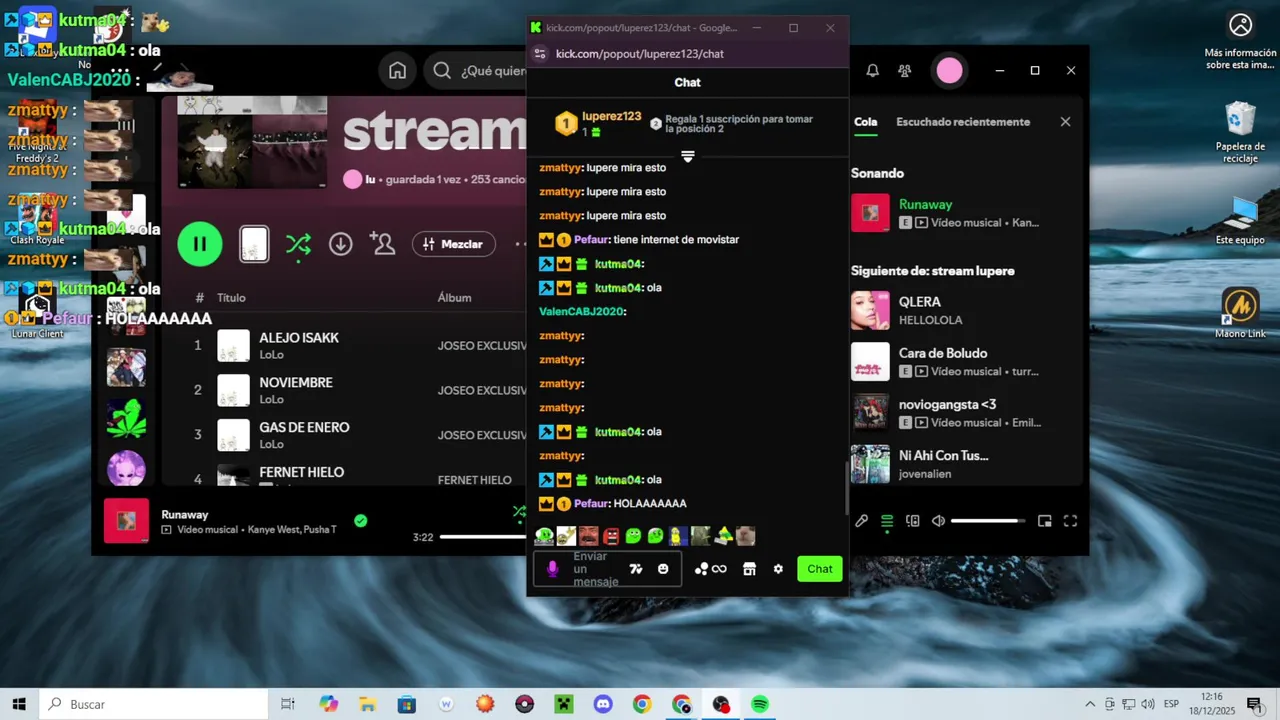Open the Maono Link desktop icon

pyautogui.click(x=1240, y=314)
